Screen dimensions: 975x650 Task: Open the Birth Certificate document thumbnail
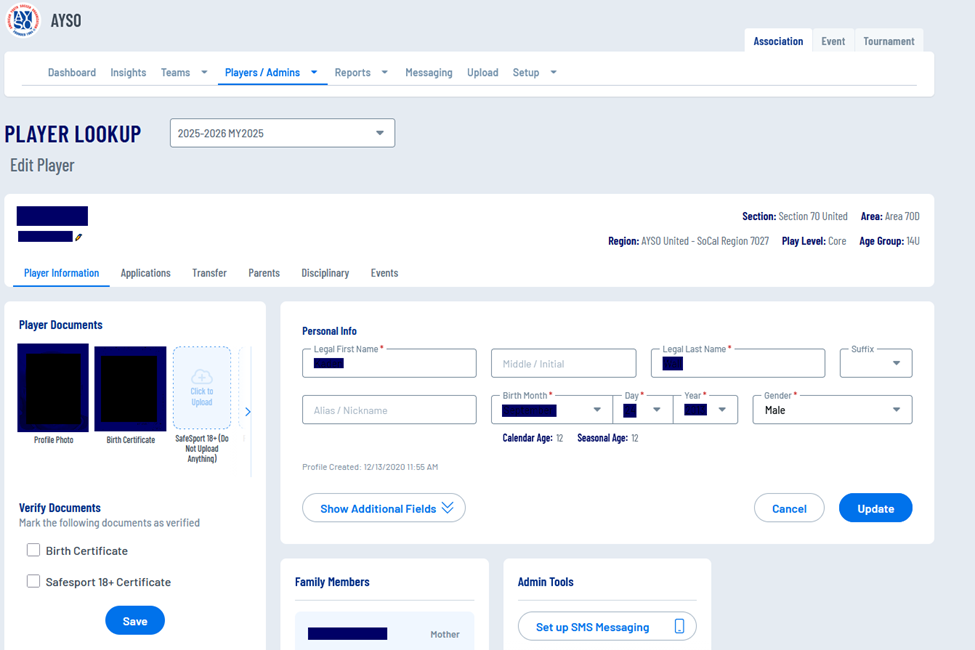tap(130, 388)
